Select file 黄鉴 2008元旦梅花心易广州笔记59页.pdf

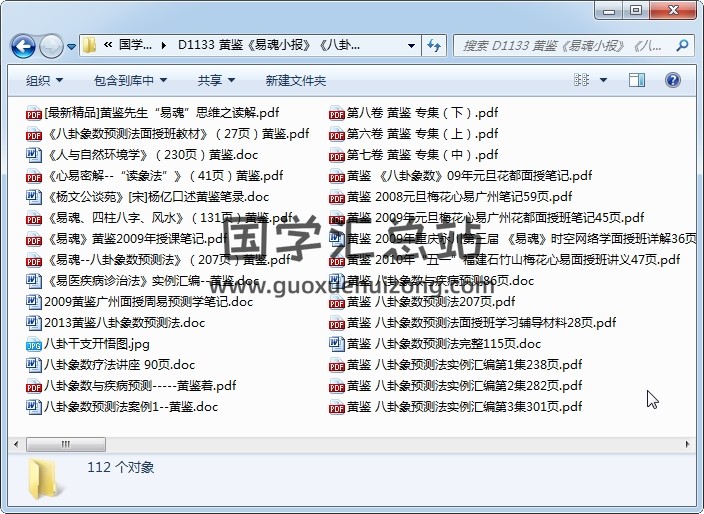click(x=459, y=197)
